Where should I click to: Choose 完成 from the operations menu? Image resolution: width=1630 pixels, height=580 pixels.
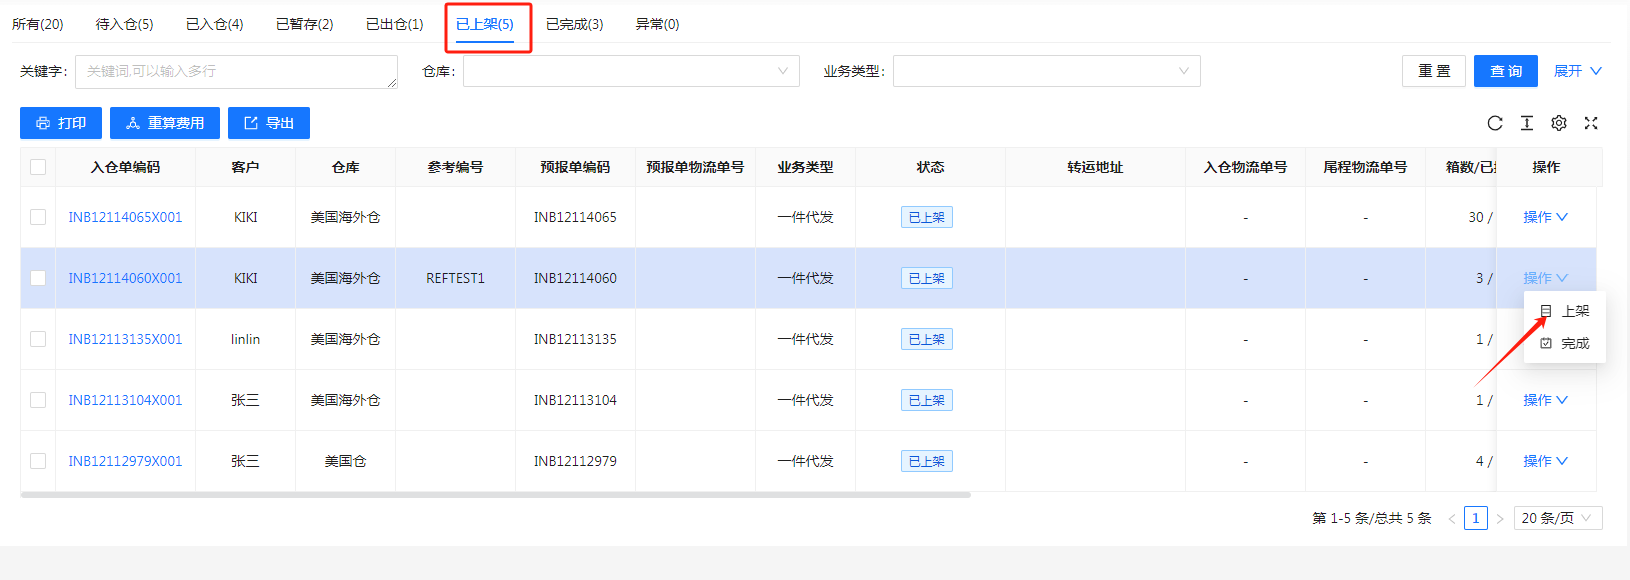[1566, 343]
